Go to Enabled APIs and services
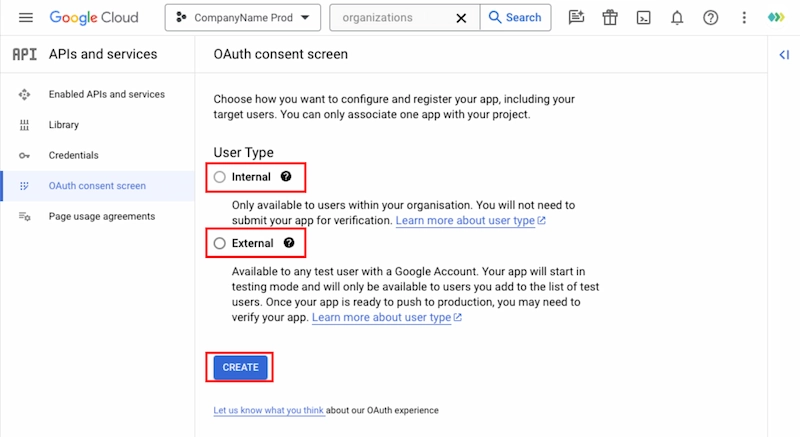 [106, 94]
